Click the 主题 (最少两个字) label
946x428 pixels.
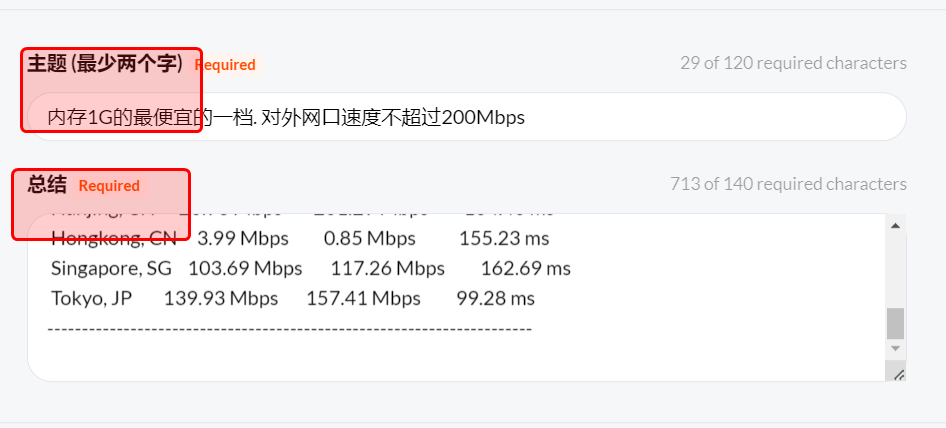click(x=105, y=64)
